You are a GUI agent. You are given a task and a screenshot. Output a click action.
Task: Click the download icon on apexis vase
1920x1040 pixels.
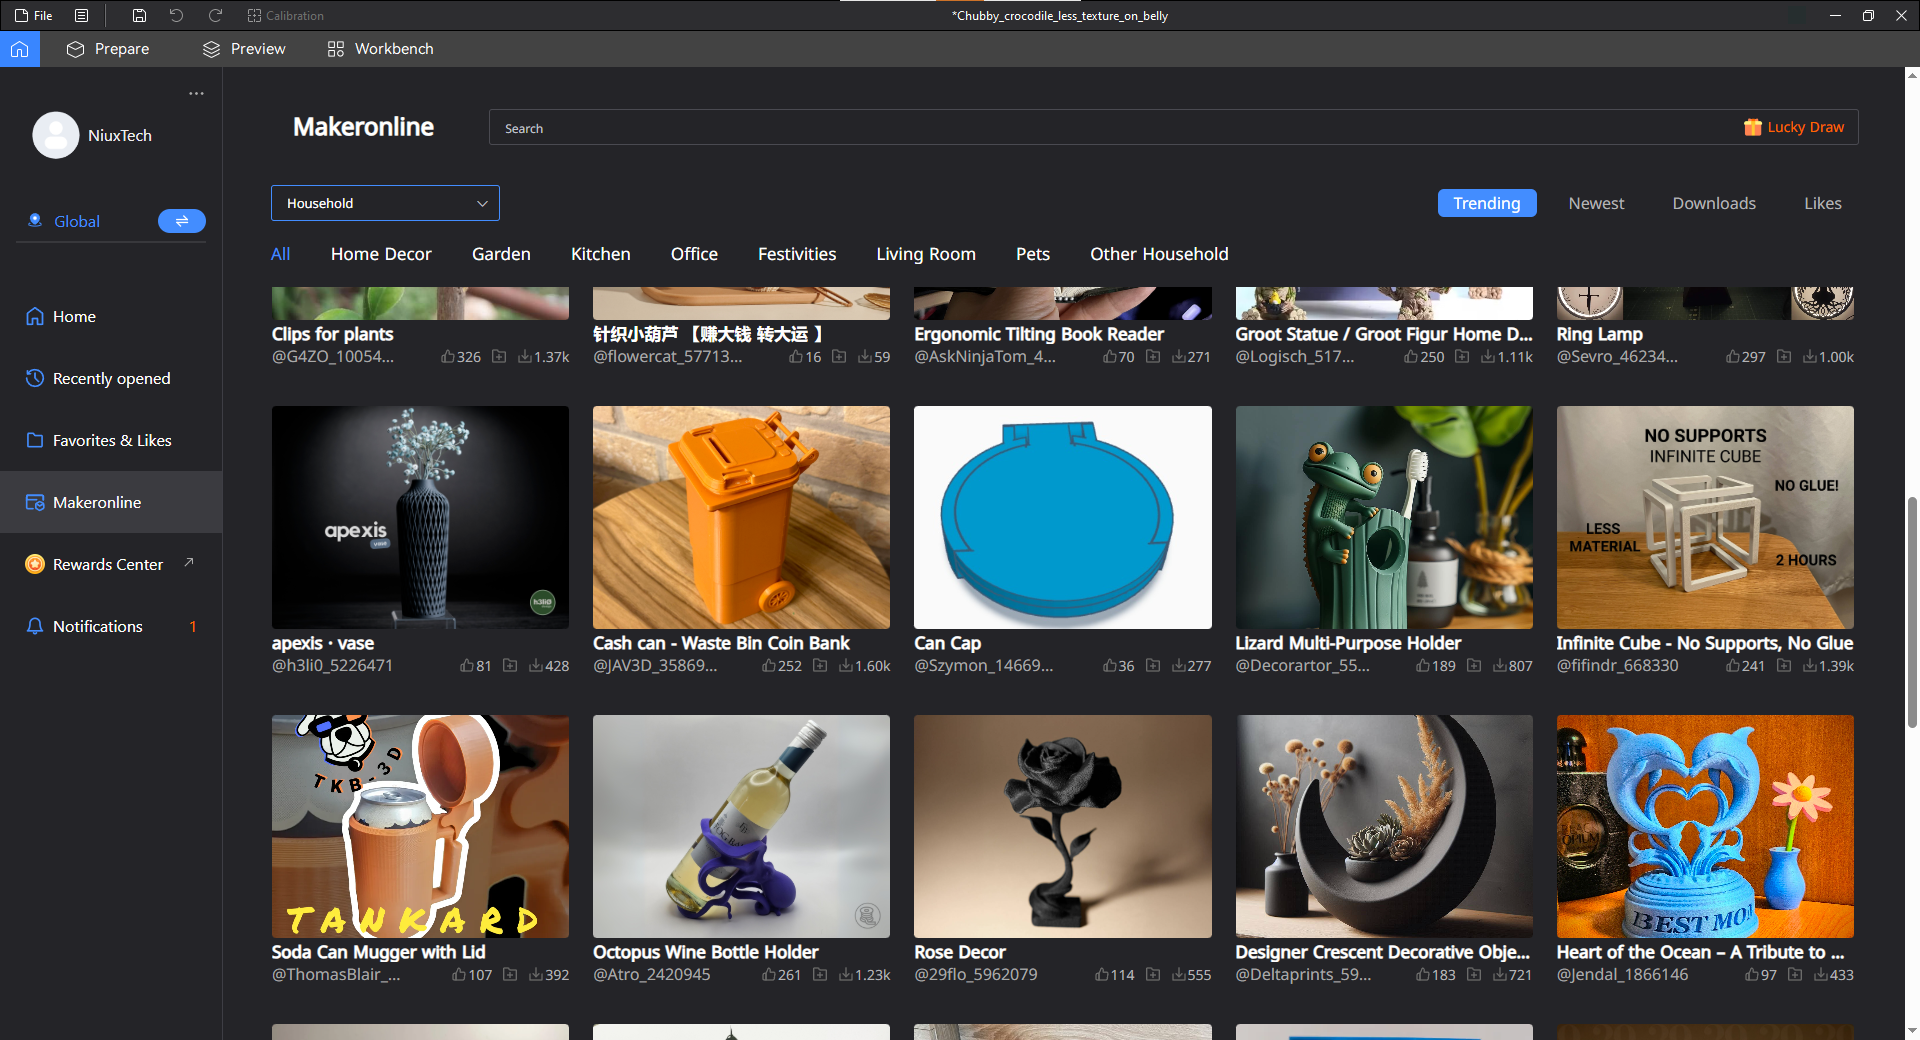pos(536,665)
